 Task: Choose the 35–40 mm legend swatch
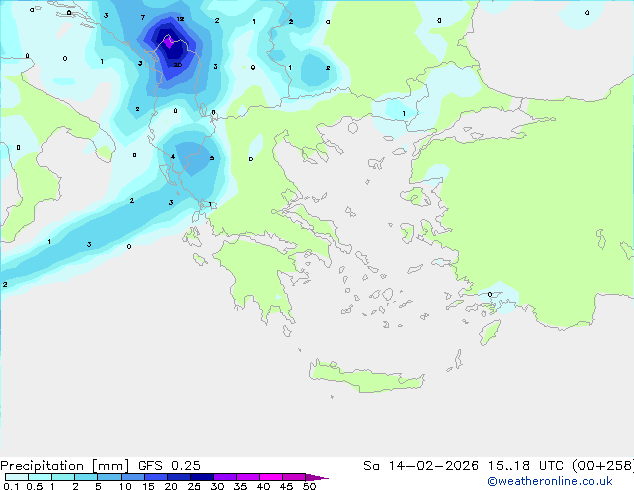click(x=247, y=477)
